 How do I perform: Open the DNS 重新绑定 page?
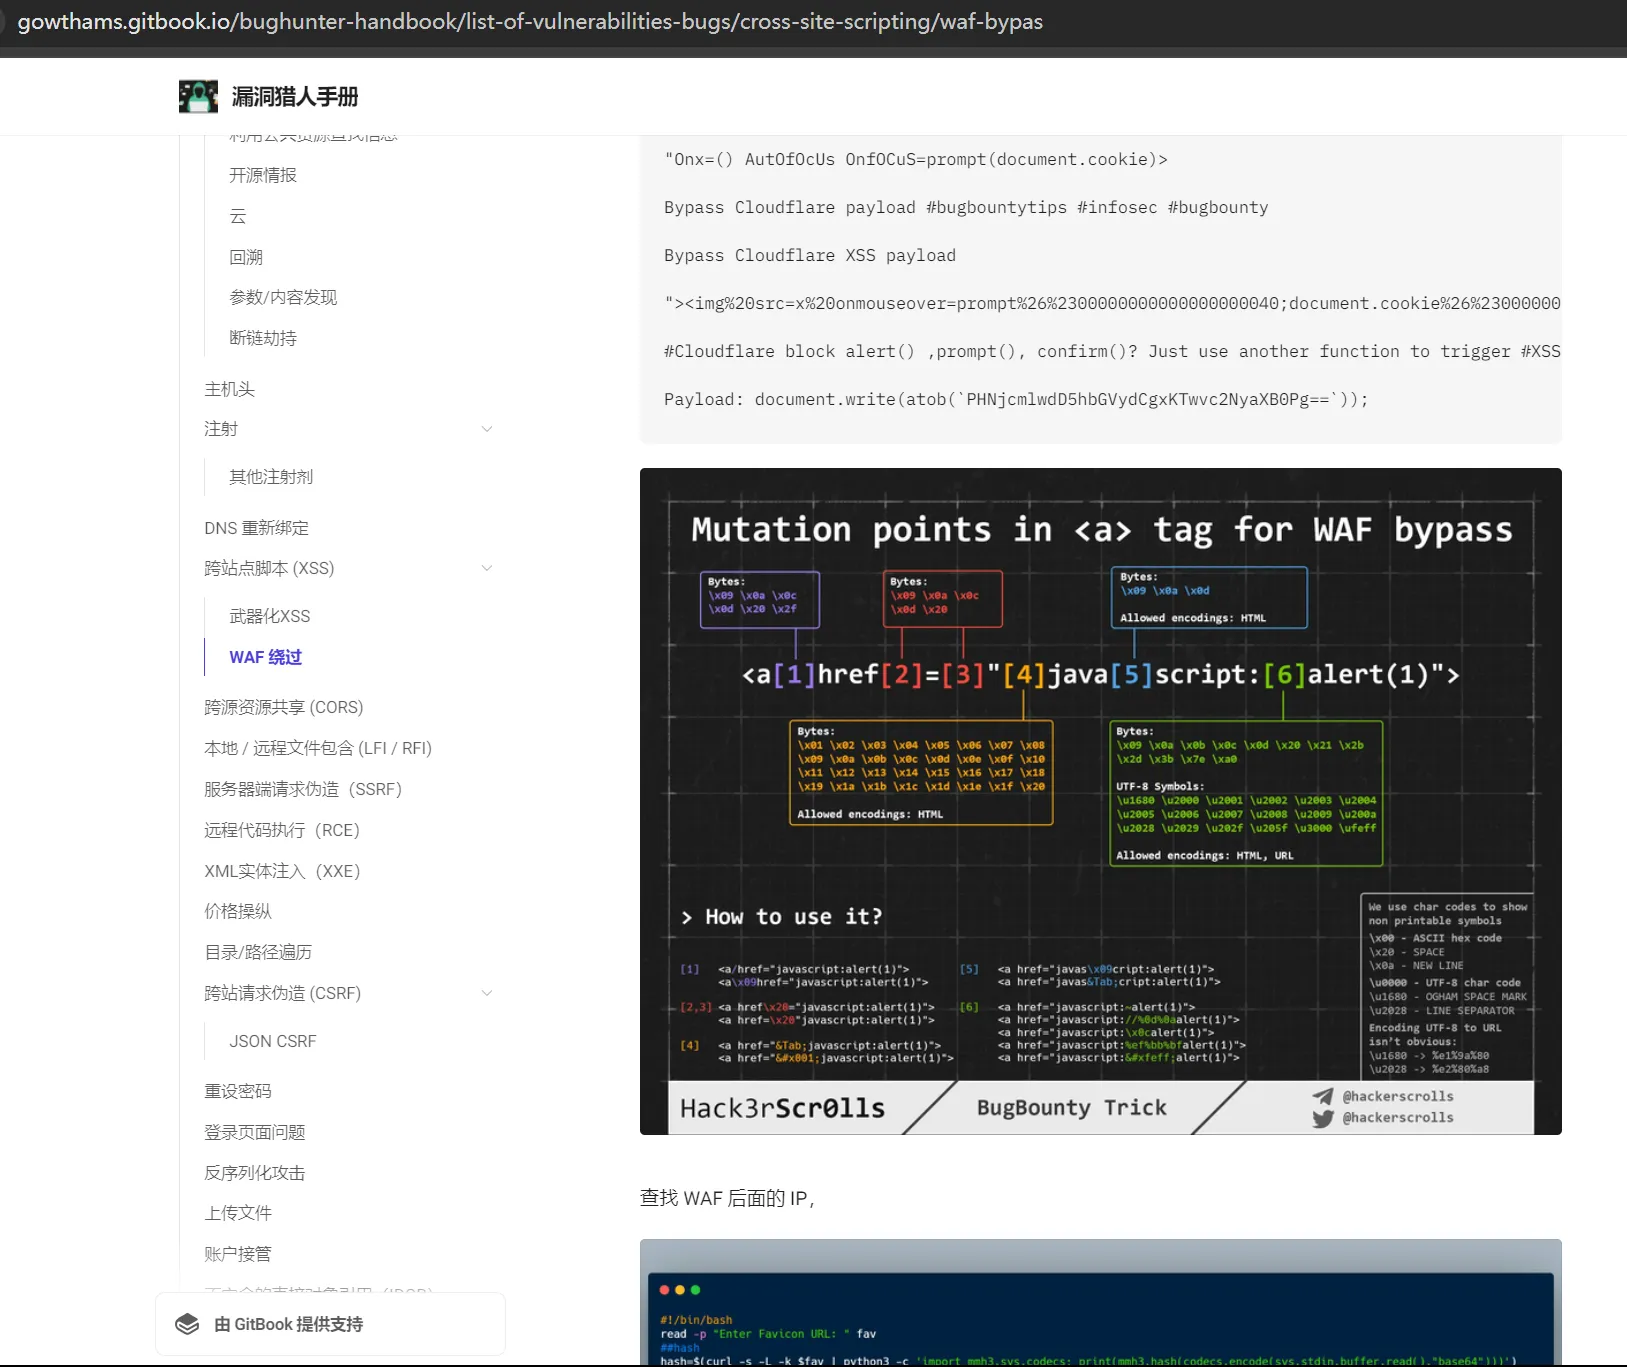click(257, 528)
